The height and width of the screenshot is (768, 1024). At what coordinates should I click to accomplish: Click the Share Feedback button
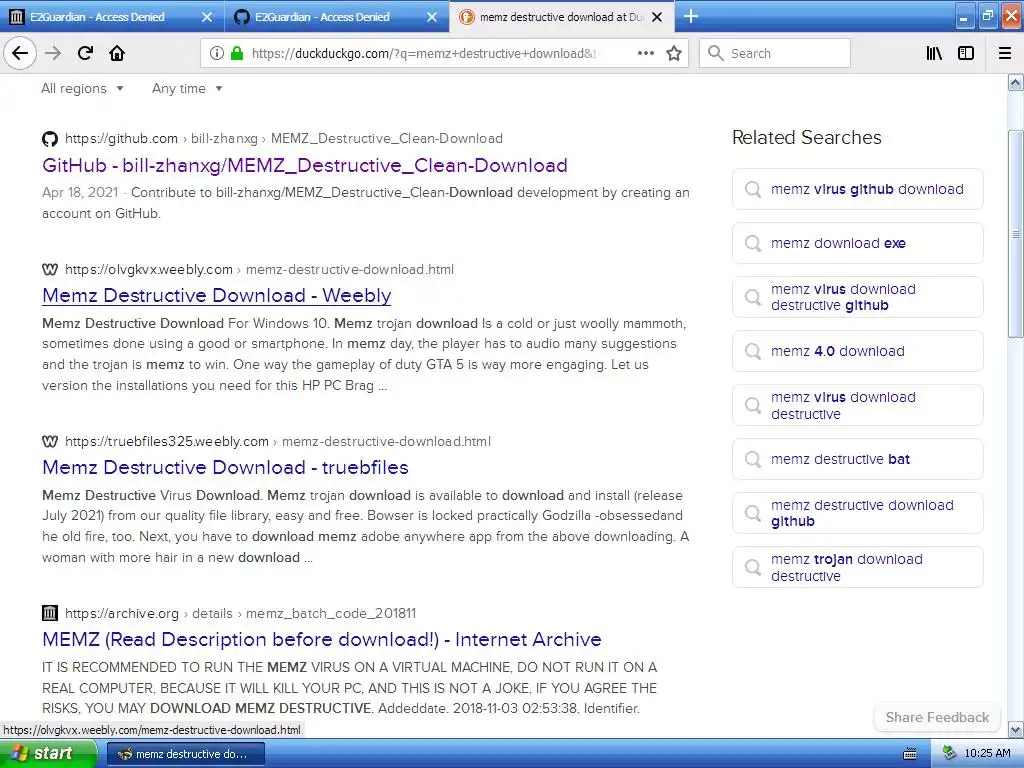(x=937, y=718)
